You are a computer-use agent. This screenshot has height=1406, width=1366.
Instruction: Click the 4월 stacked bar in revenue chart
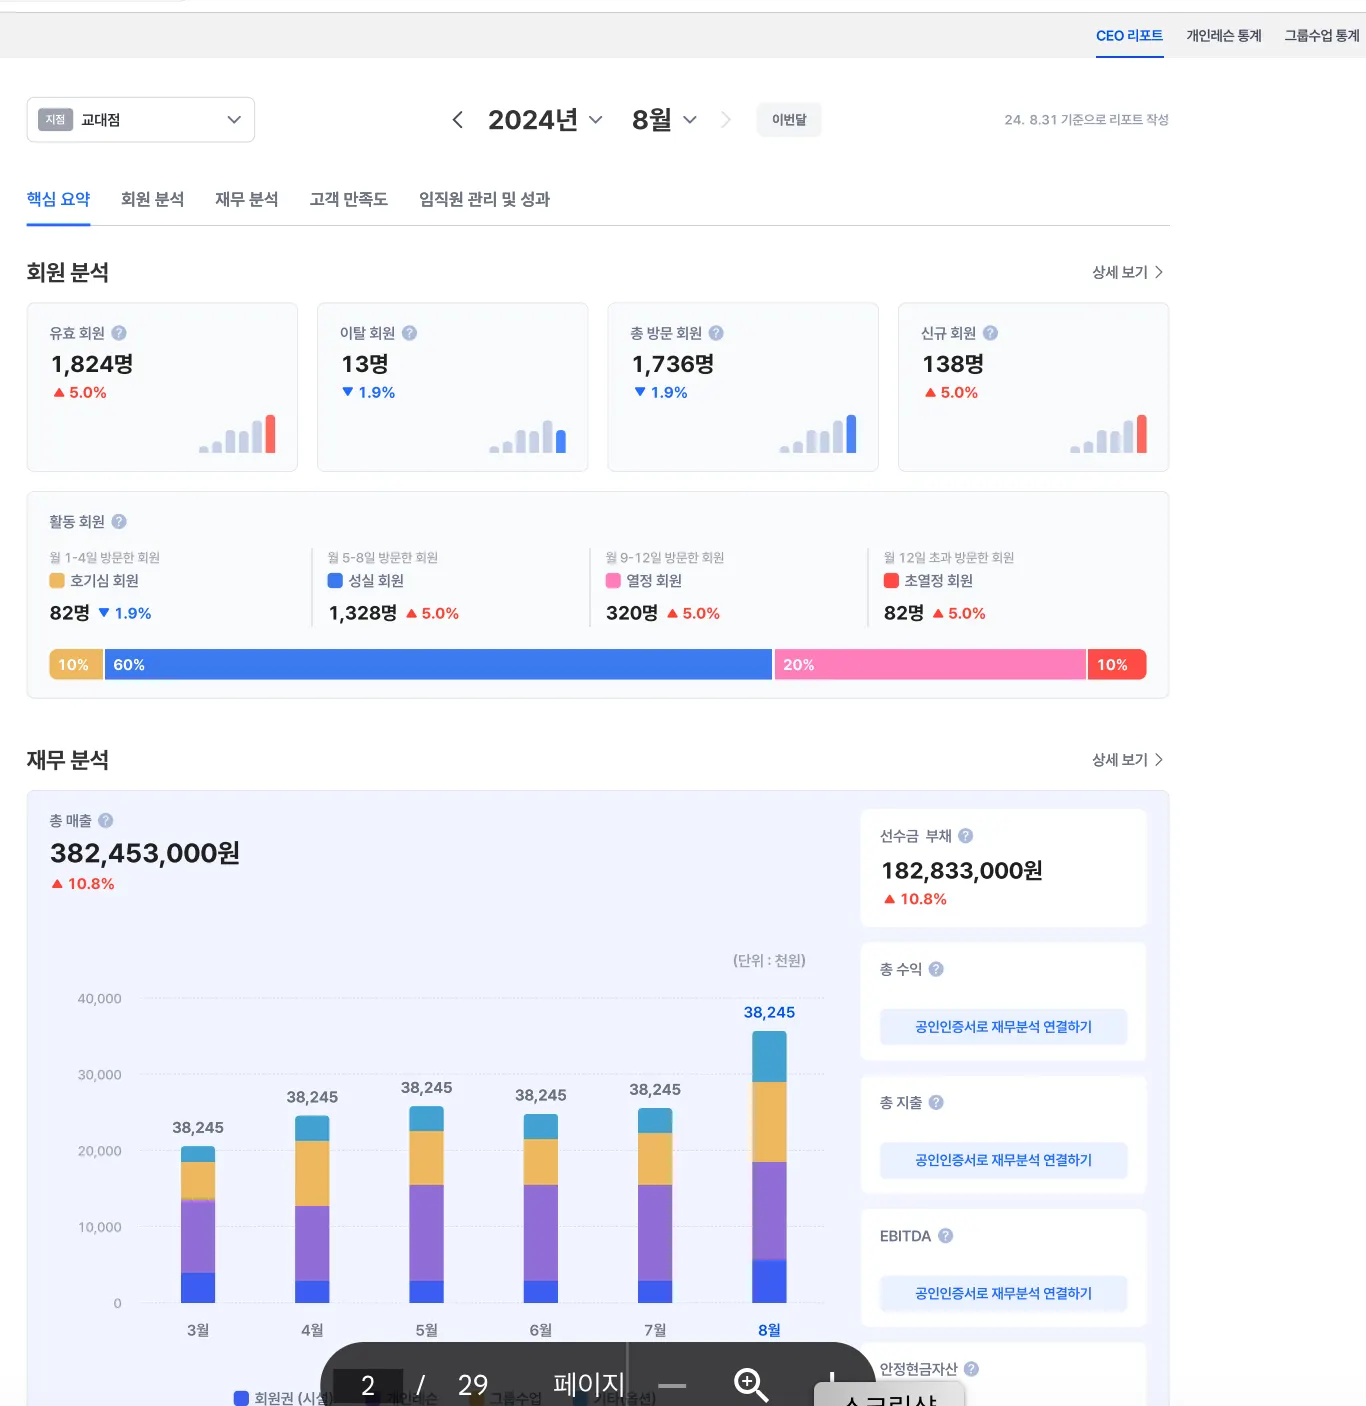[x=312, y=1209]
